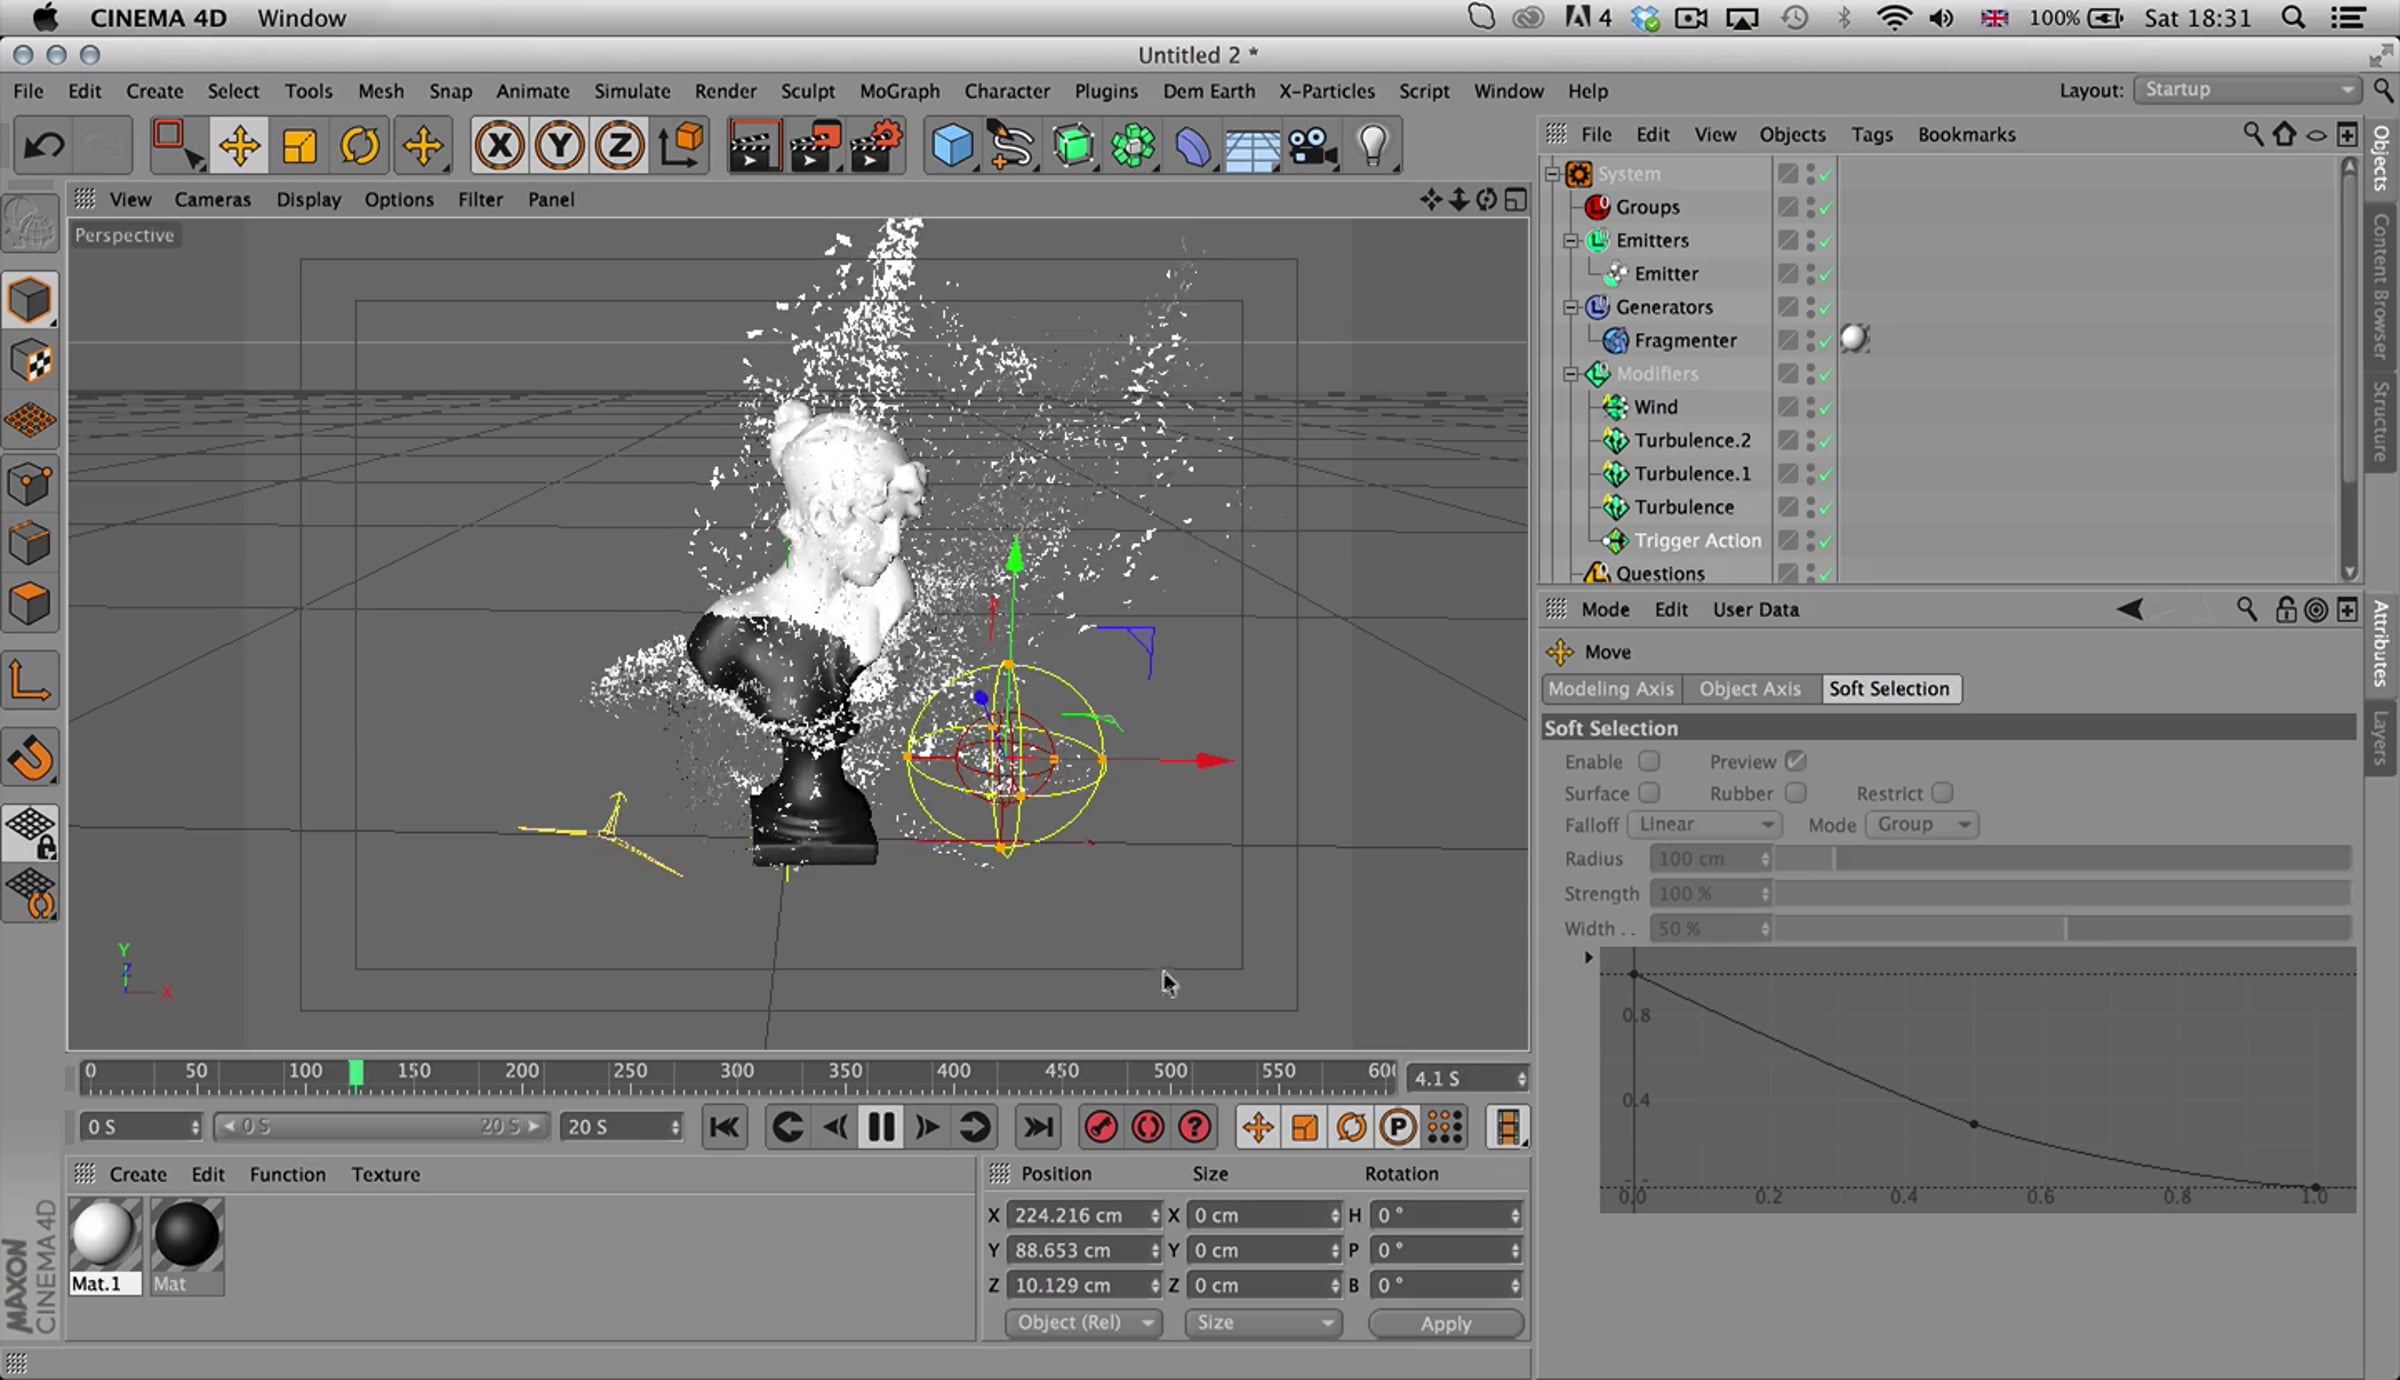Open the MoGraph menu
2400x1380 pixels.
[899, 91]
